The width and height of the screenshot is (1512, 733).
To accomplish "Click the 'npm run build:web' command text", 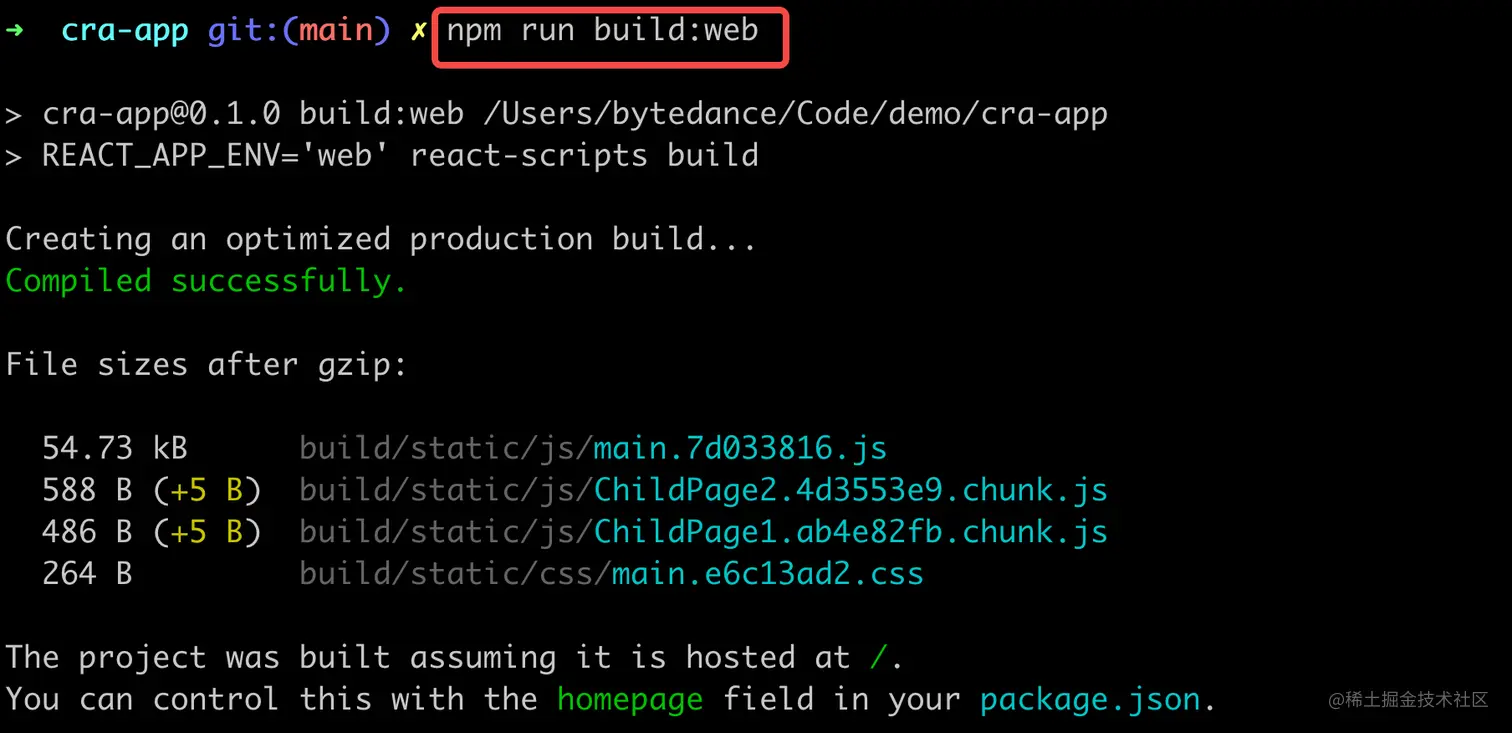I will pyautogui.click(x=602, y=31).
